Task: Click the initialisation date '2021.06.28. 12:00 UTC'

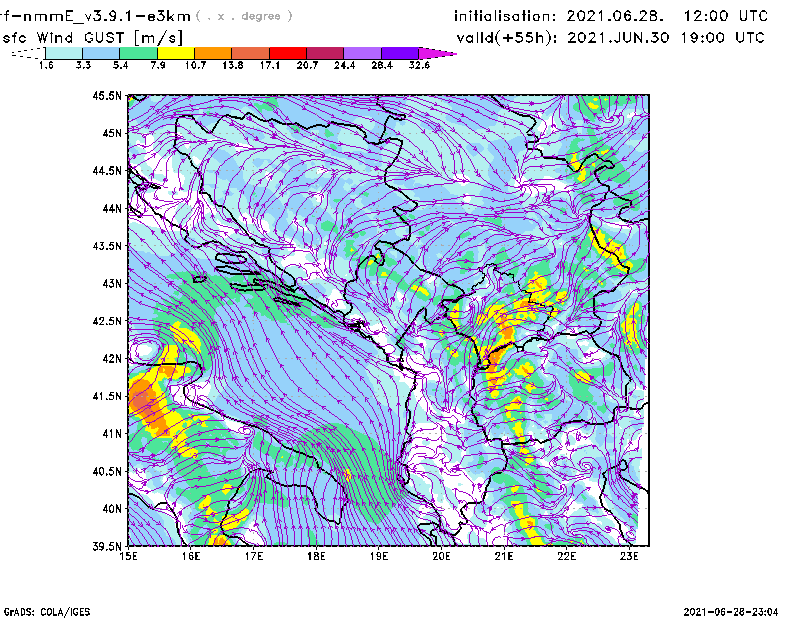Action: tap(667, 16)
